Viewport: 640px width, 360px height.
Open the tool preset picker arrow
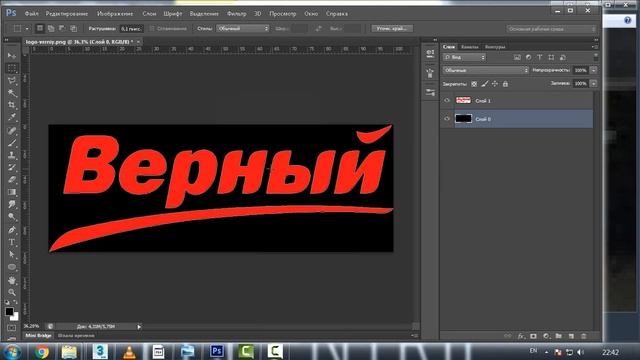(27, 29)
